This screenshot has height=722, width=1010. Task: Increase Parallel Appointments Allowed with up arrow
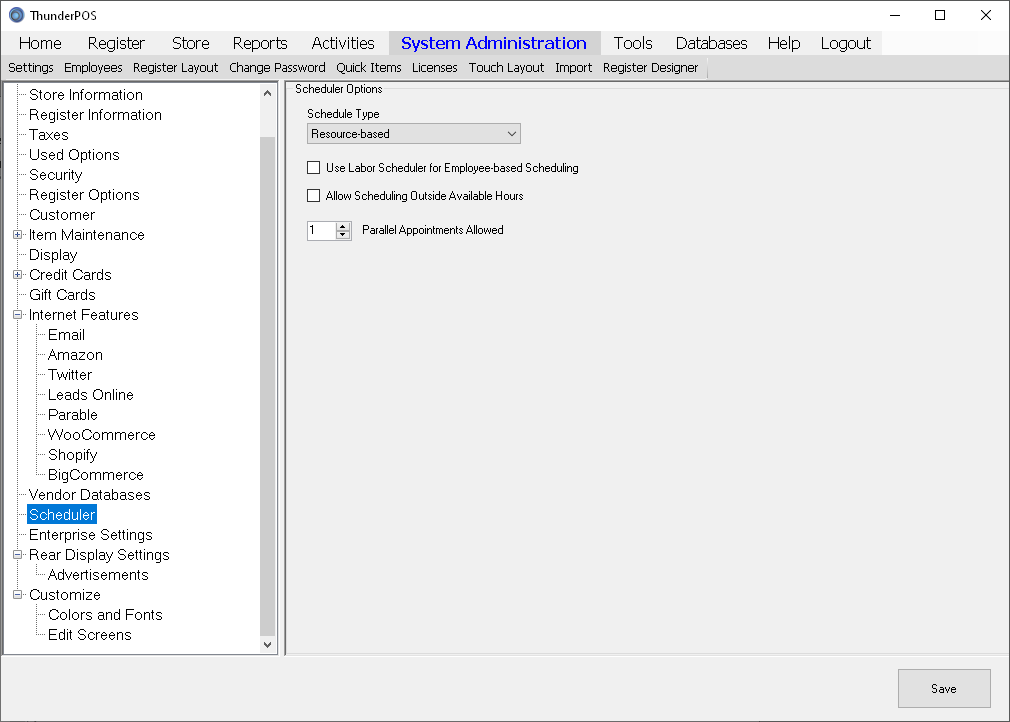343,226
